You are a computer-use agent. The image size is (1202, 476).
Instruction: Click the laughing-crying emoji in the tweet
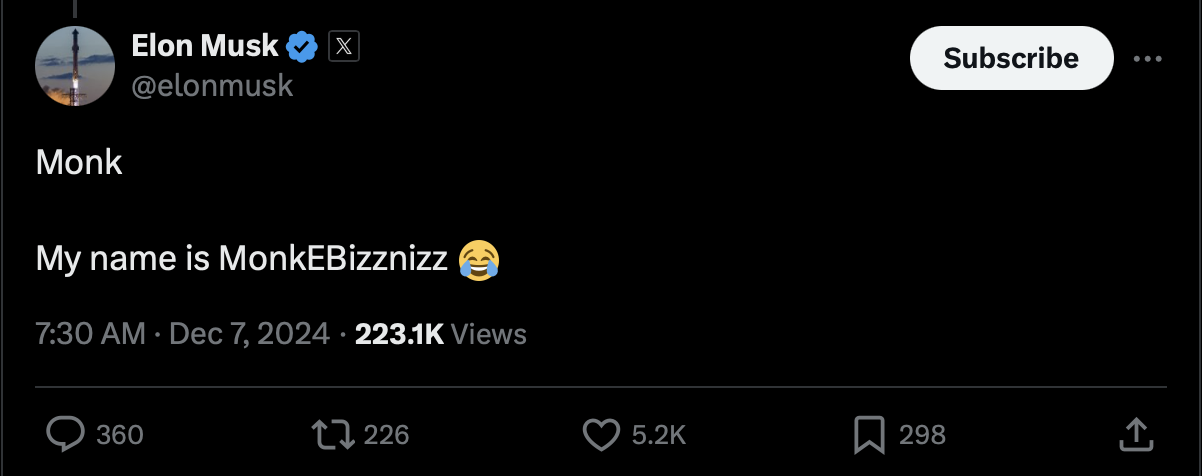pyautogui.click(x=479, y=260)
